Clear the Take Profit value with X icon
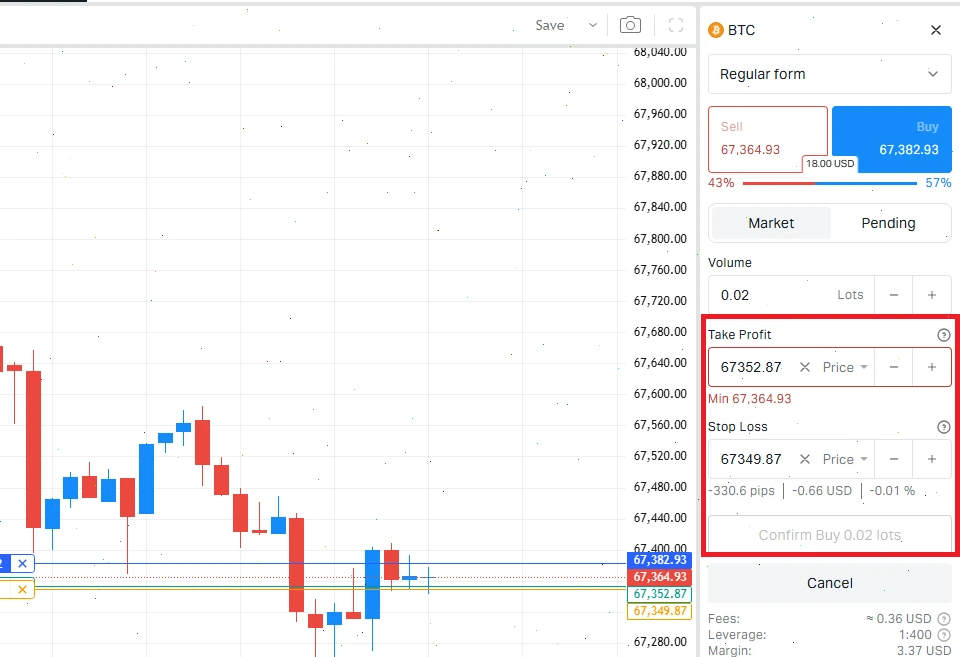The height and width of the screenshot is (657, 960). [x=805, y=367]
